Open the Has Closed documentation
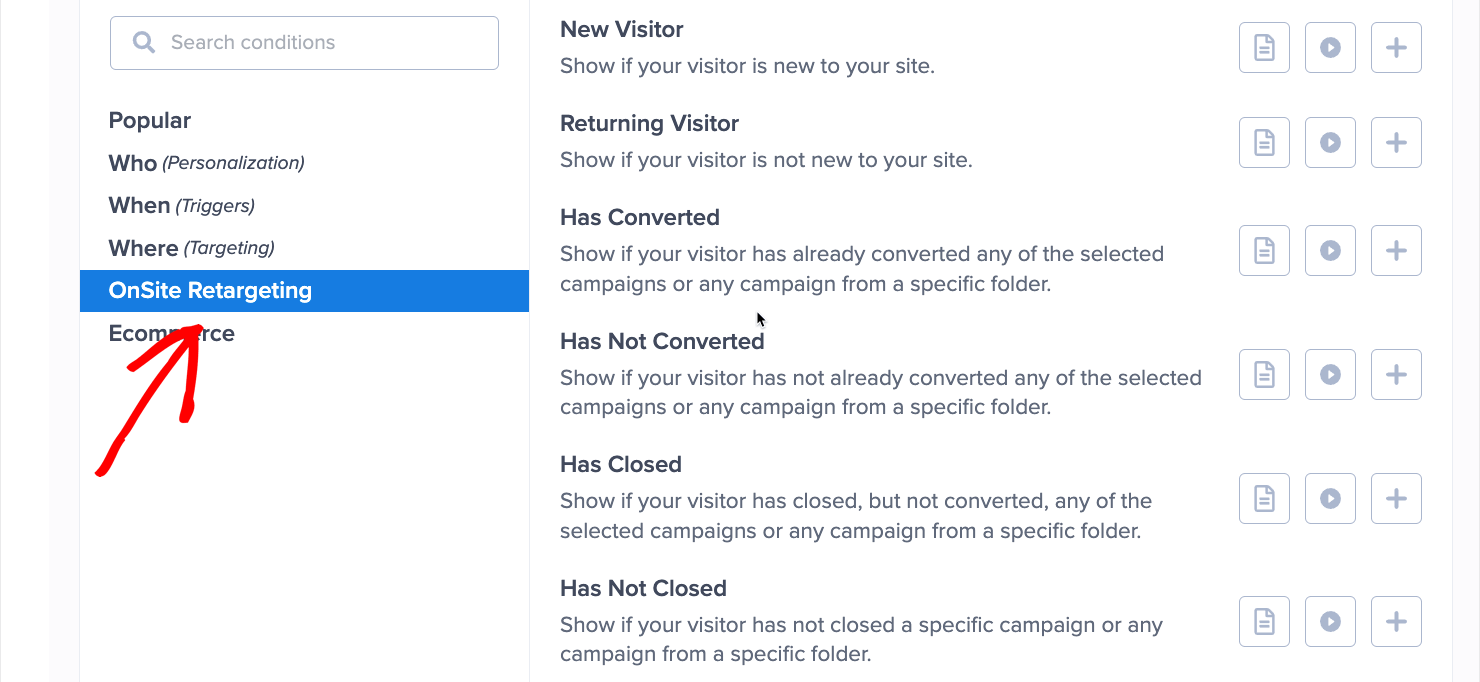Image resolution: width=1480 pixels, height=682 pixels. [x=1264, y=498]
